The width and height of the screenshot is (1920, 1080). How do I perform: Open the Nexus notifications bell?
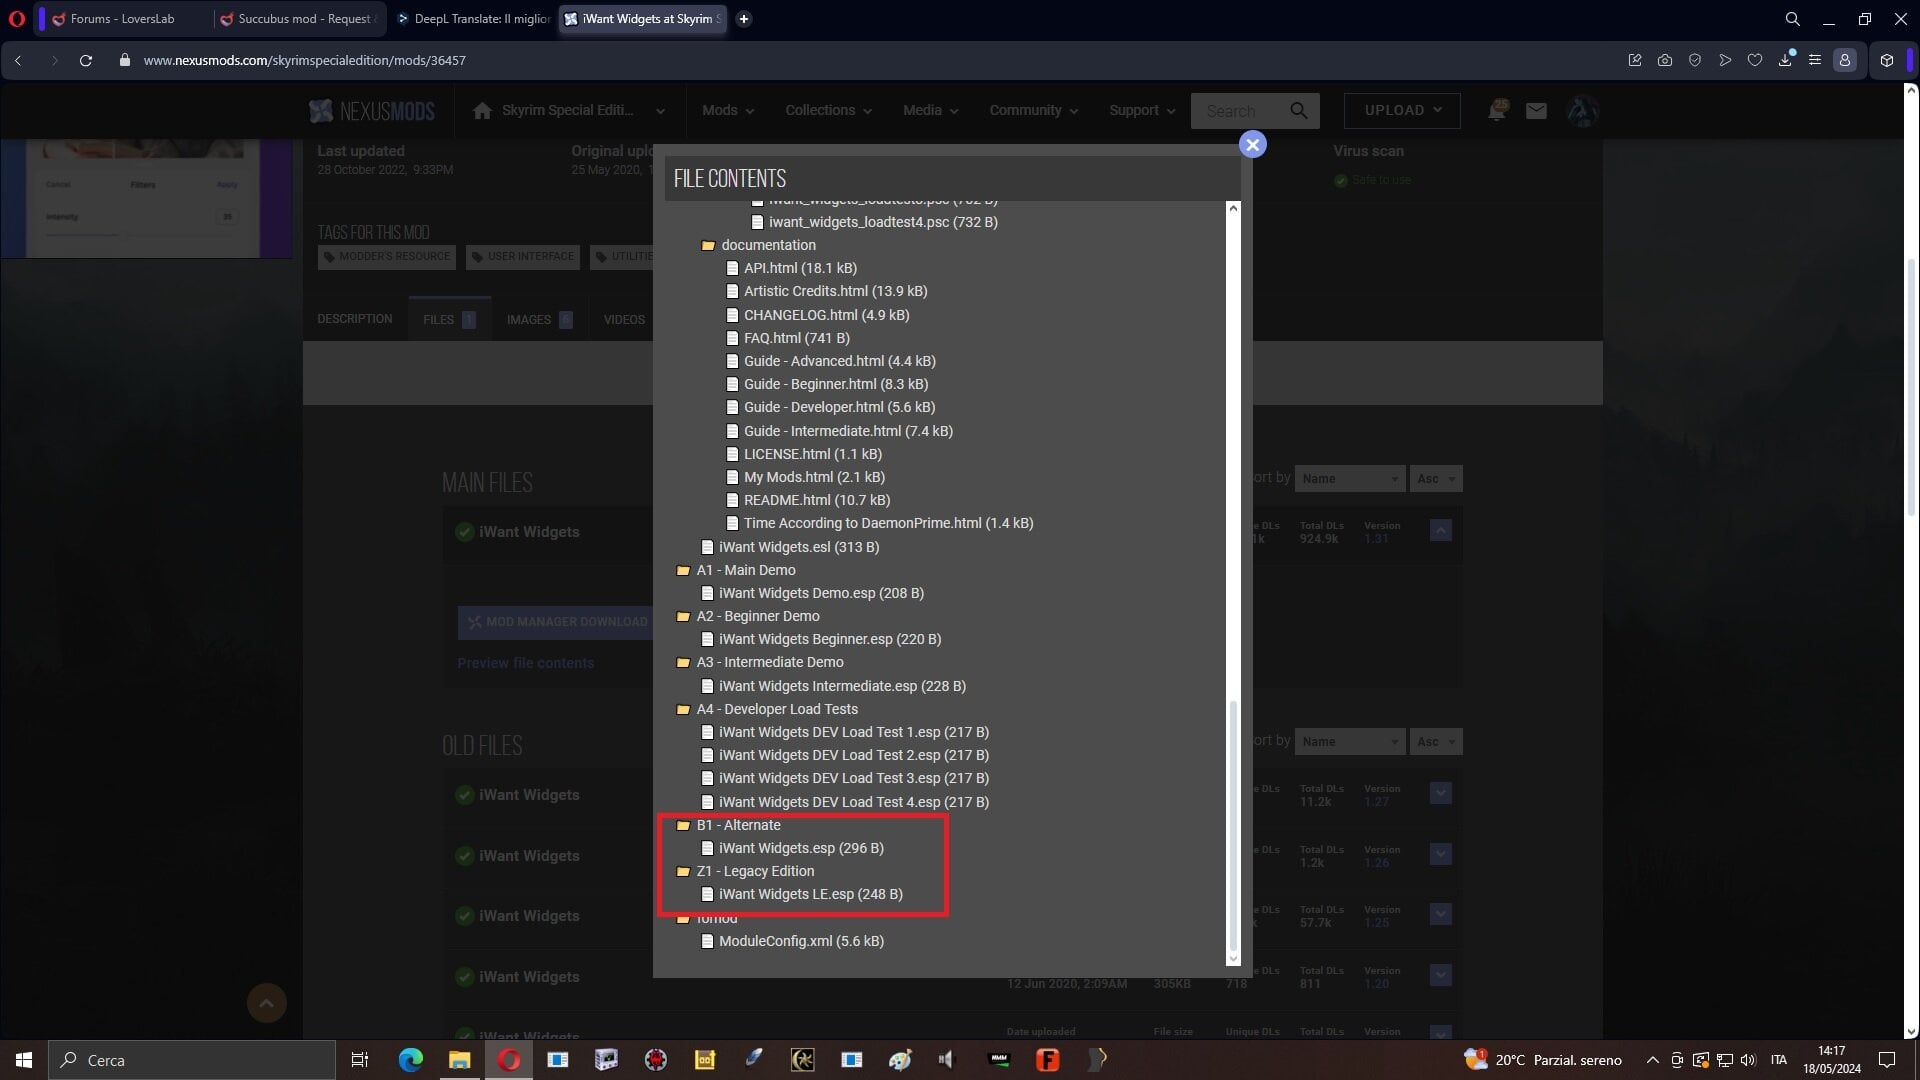1497,110
